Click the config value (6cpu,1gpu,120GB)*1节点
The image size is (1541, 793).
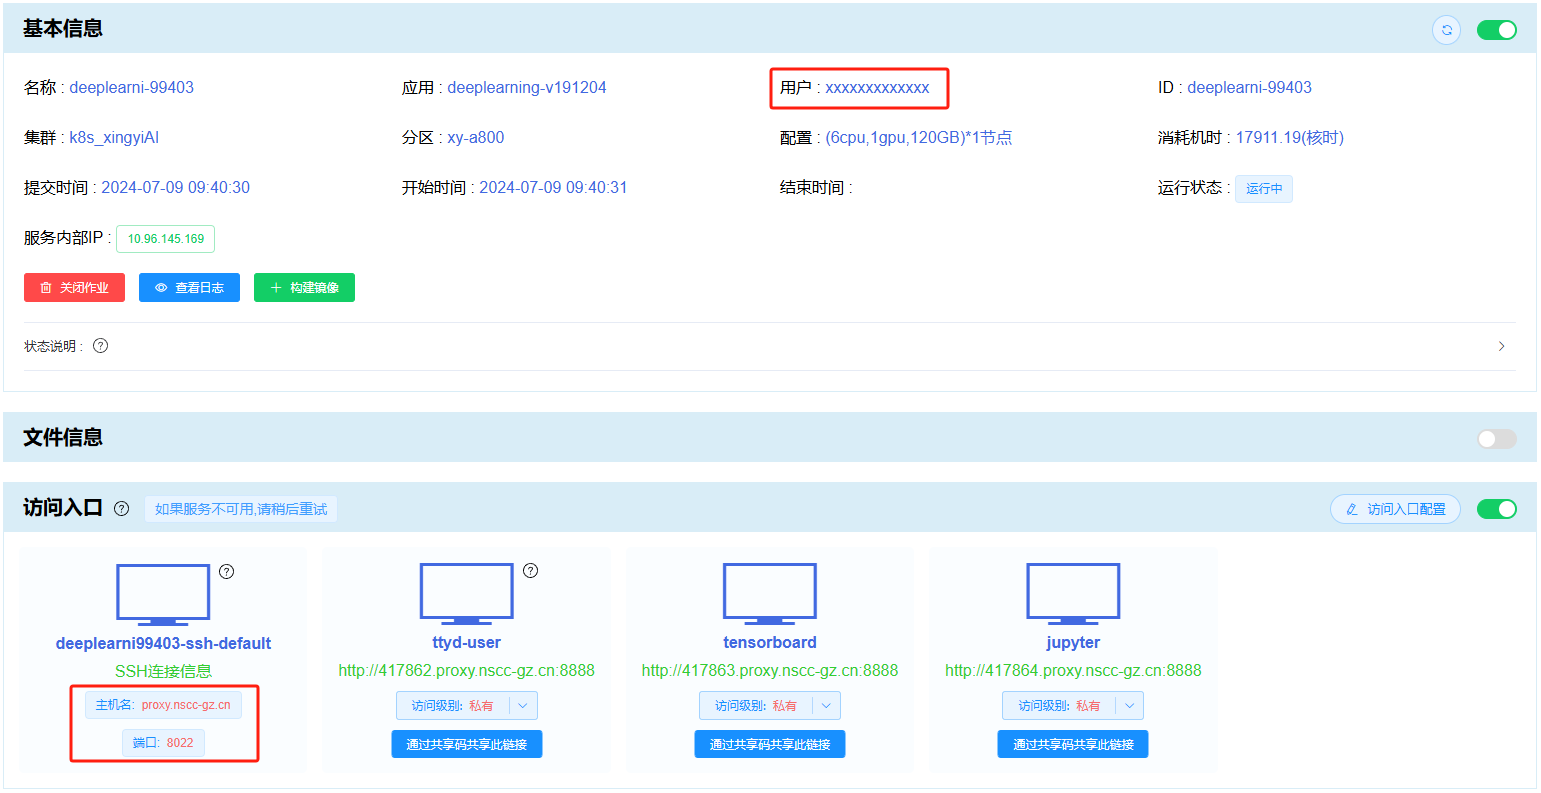click(919, 138)
